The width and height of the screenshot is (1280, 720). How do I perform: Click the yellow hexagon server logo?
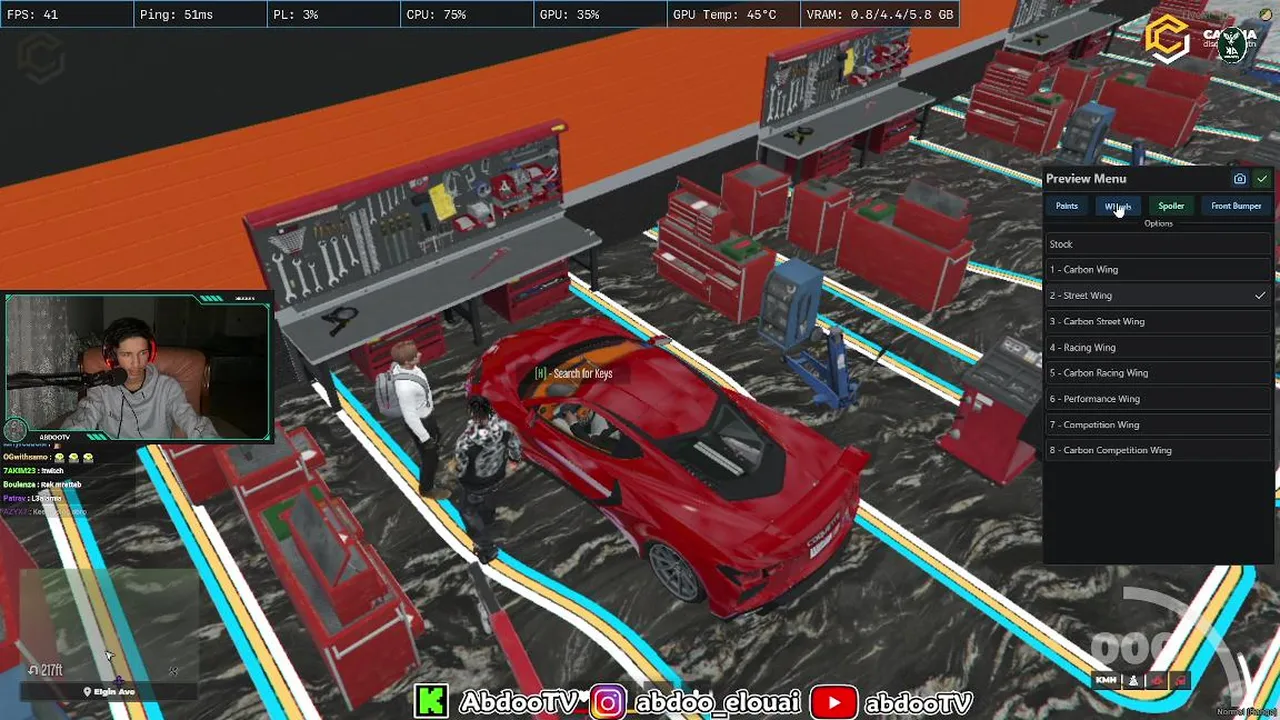click(x=1166, y=40)
